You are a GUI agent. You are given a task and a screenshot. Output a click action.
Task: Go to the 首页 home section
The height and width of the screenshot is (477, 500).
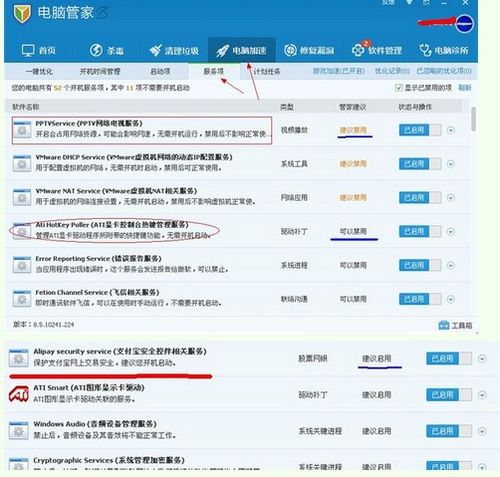39,50
